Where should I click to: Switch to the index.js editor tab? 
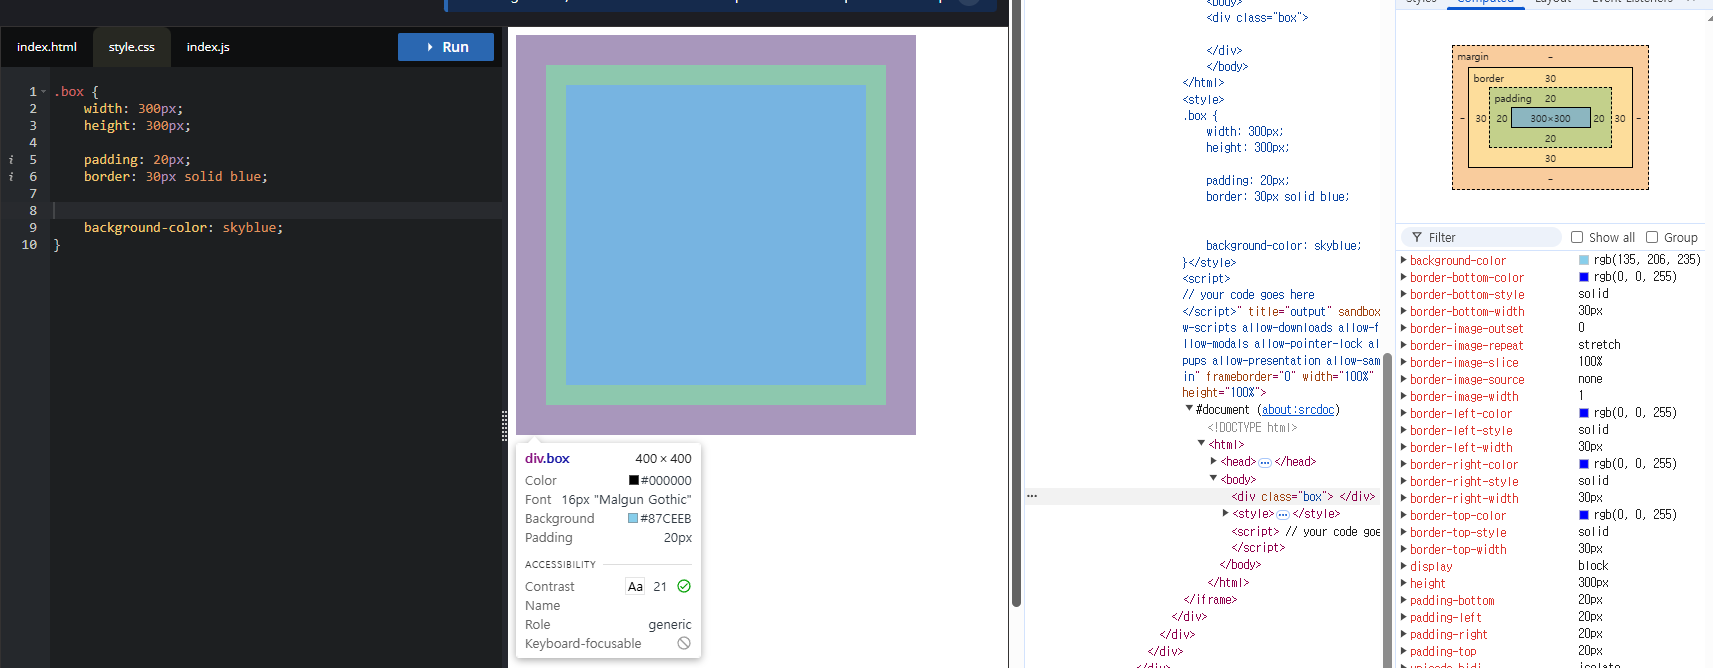208,47
